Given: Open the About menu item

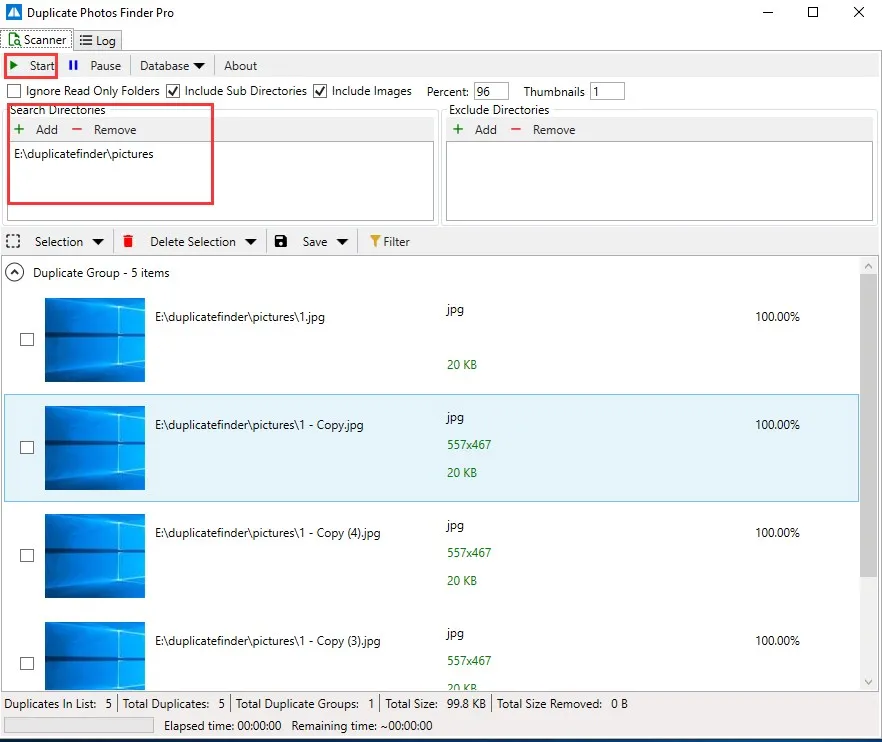Looking at the screenshot, I should click(x=240, y=66).
